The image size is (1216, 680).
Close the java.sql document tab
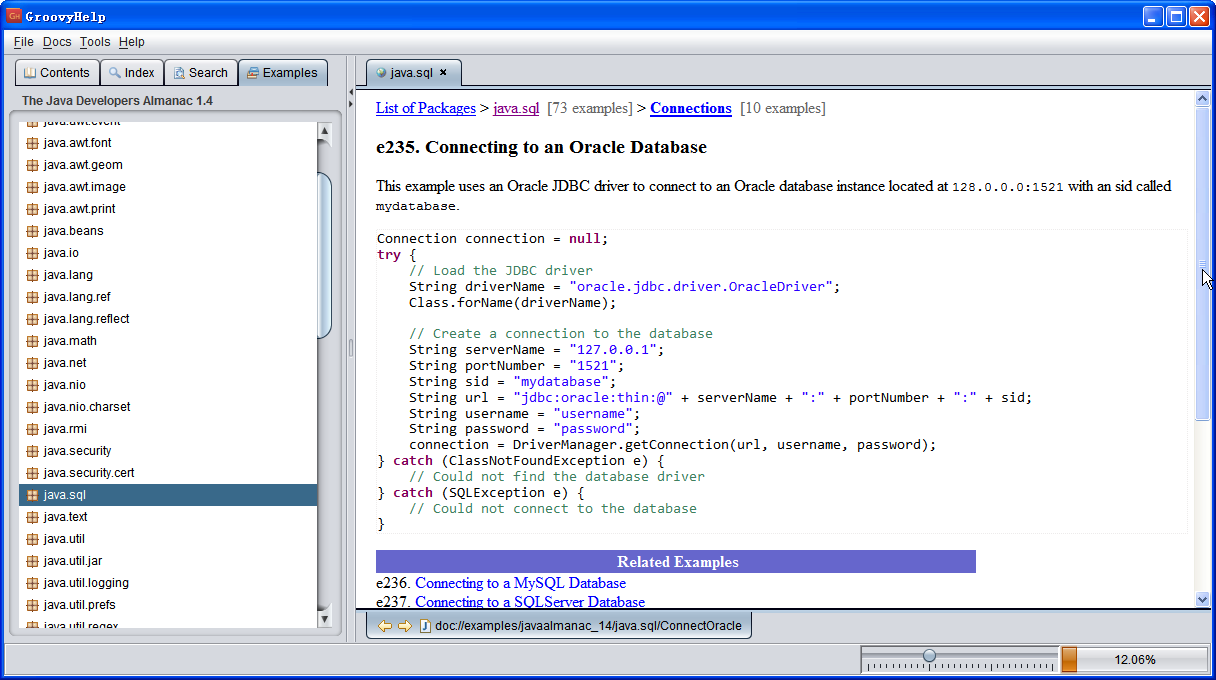443,72
